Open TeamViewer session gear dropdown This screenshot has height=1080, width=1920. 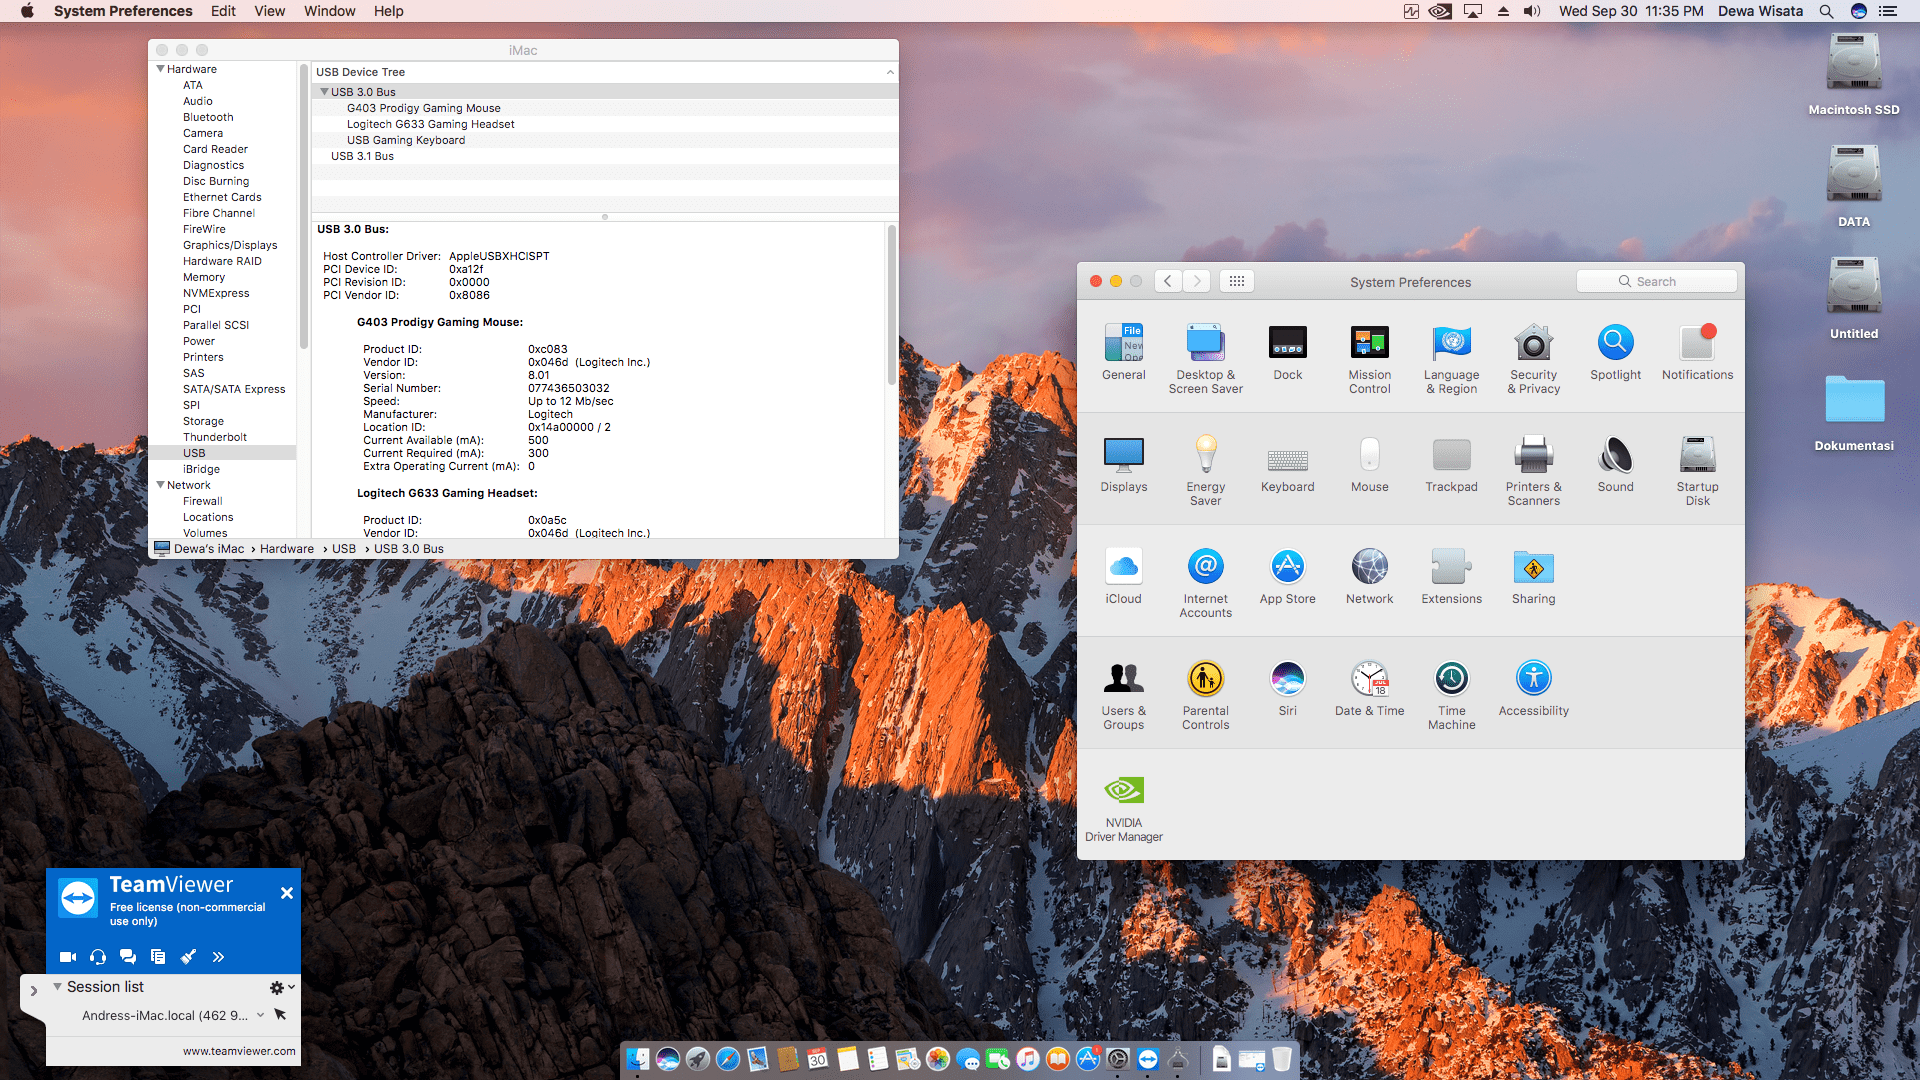pos(281,987)
